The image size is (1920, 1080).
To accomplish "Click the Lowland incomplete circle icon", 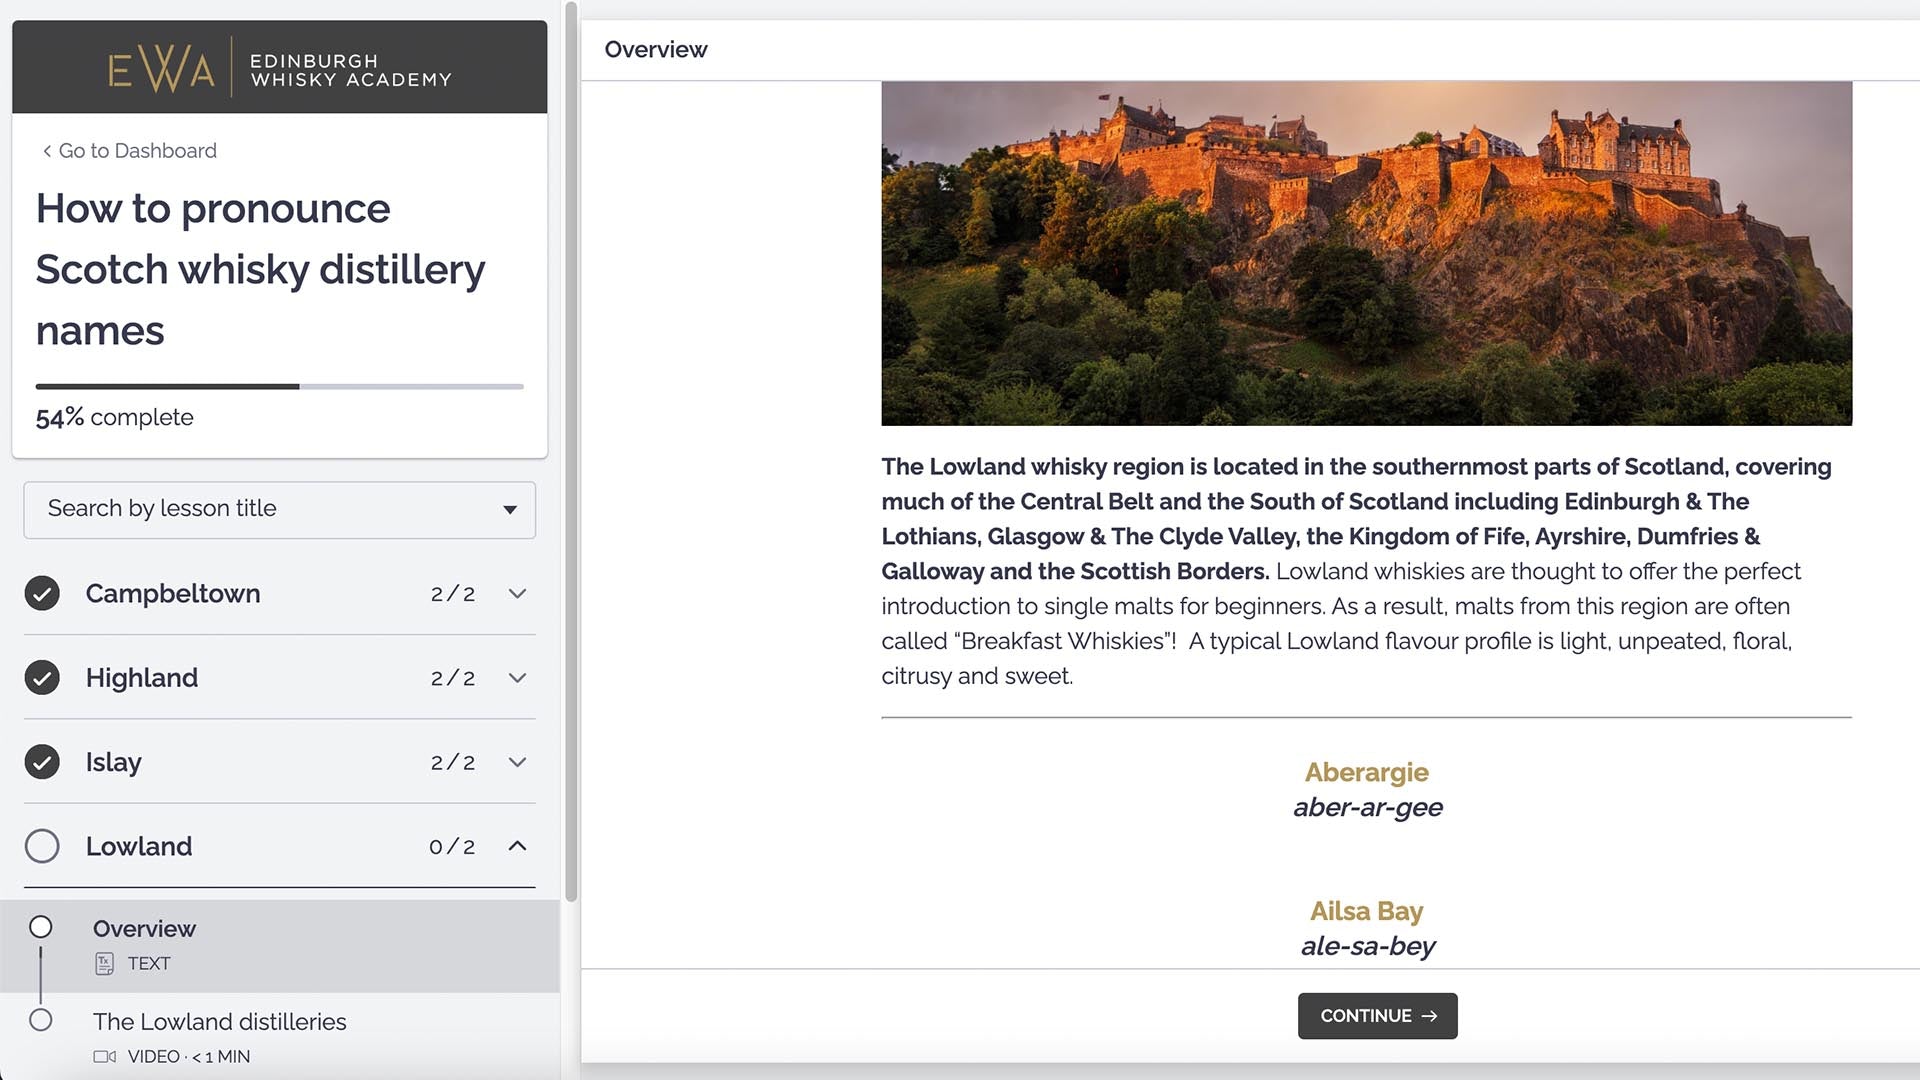I will pos(42,846).
